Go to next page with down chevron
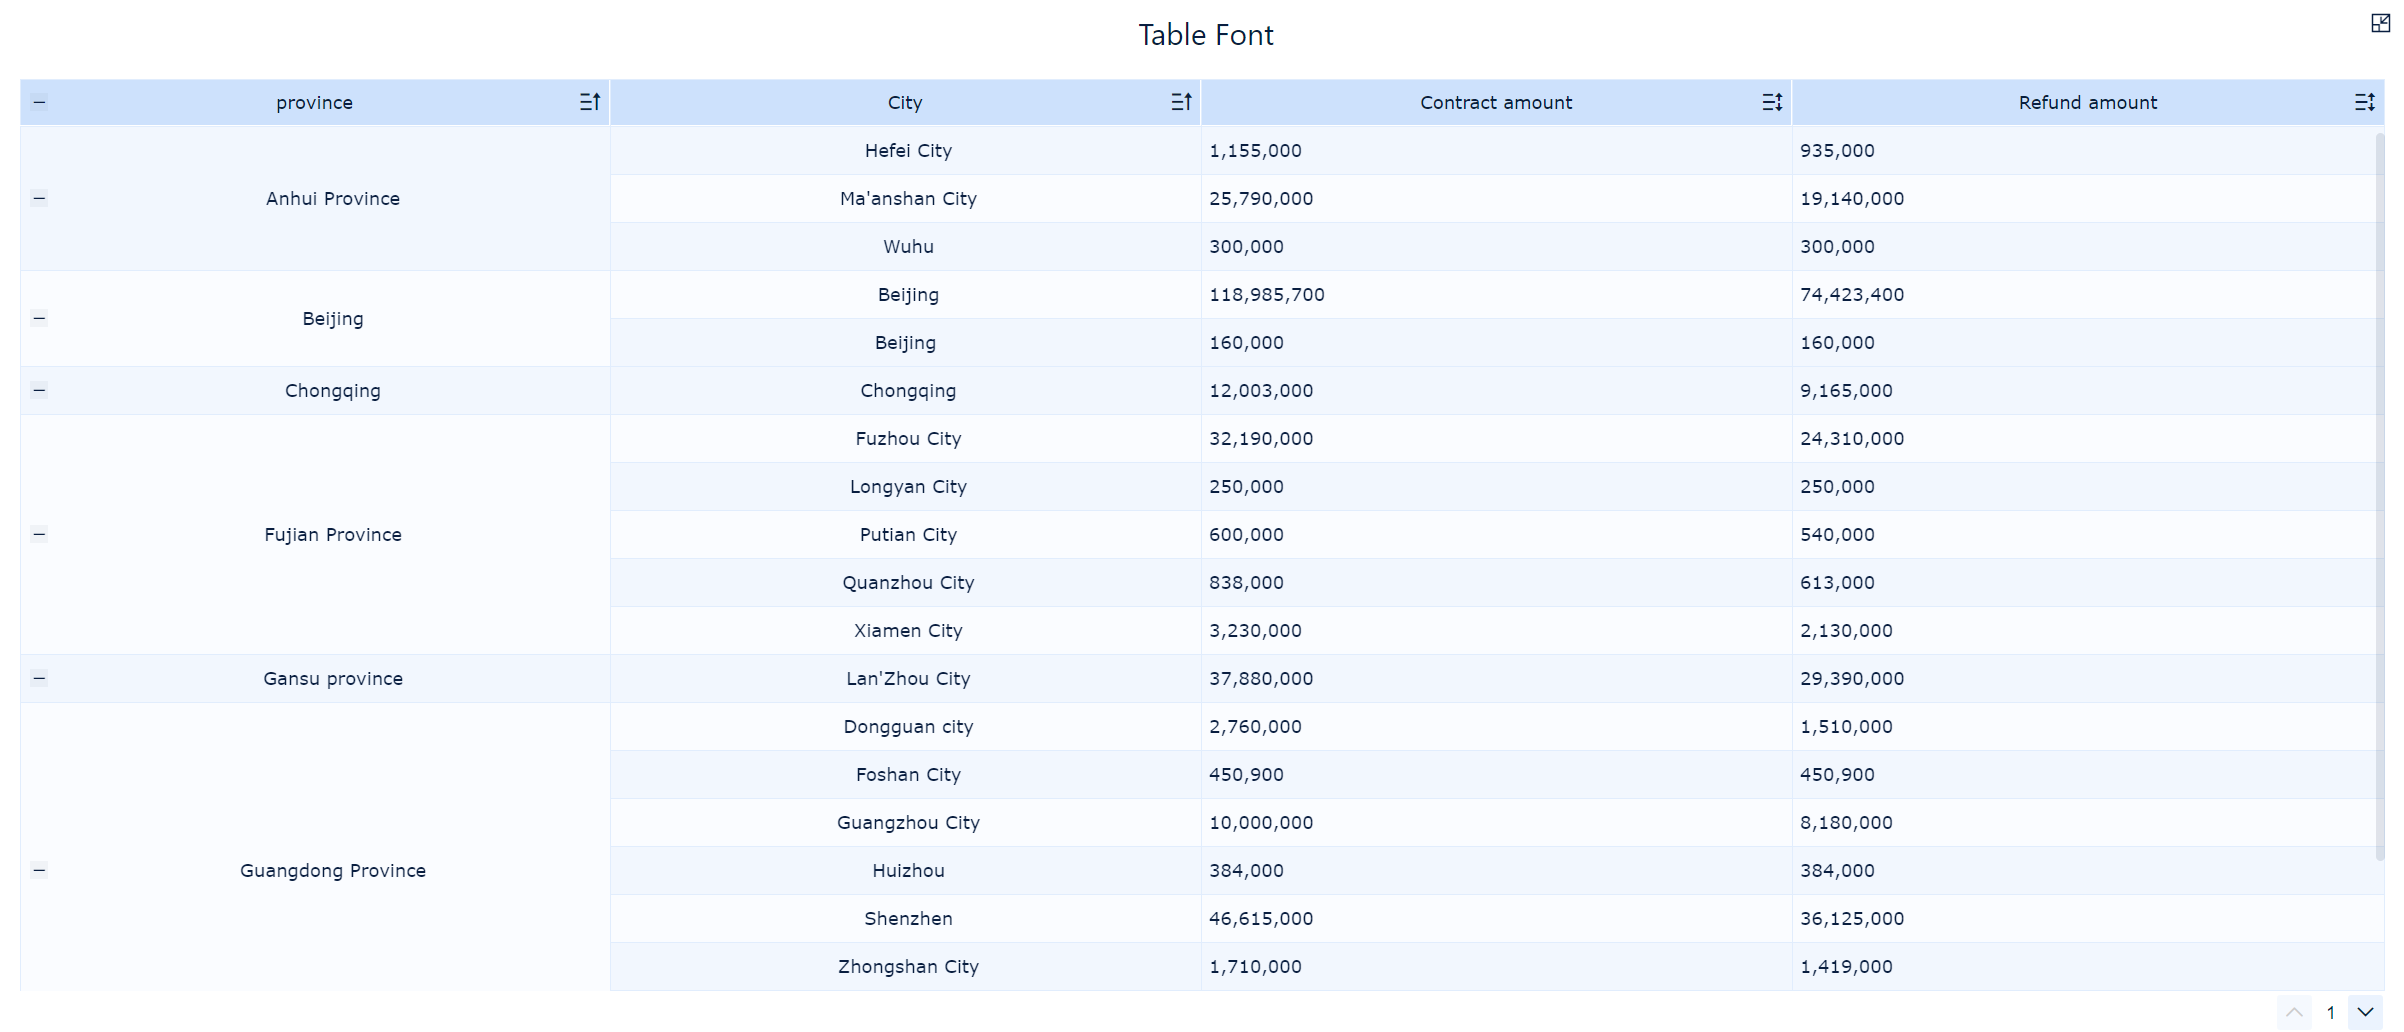The width and height of the screenshot is (2404, 1032). (2364, 1012)
